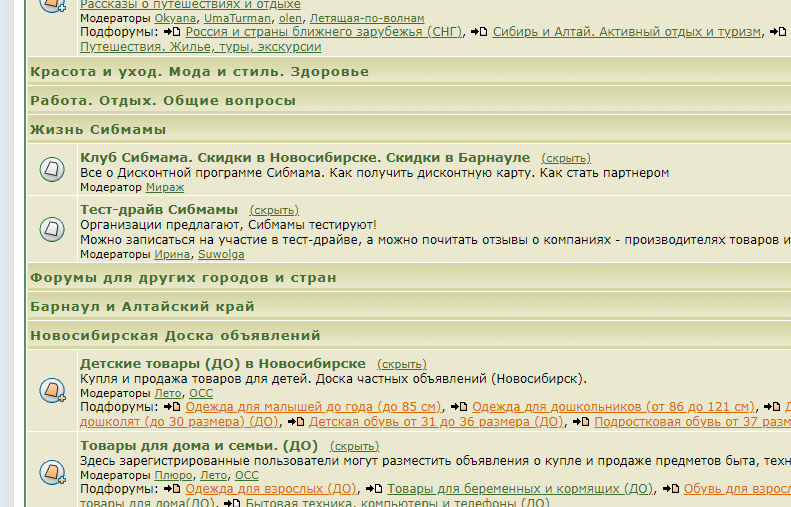
Task: Open moderator profile UmaTurman
Action: [x=237, y=18]
